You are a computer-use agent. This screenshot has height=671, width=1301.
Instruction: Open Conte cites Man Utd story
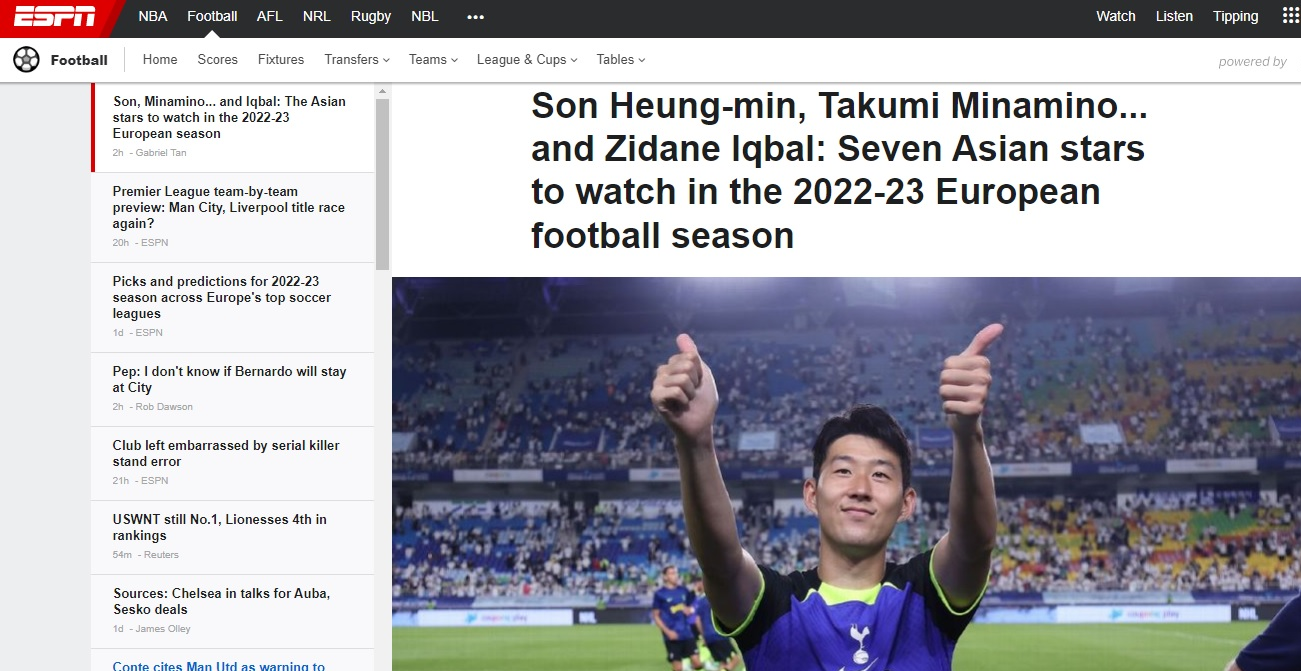pos(219,665)
